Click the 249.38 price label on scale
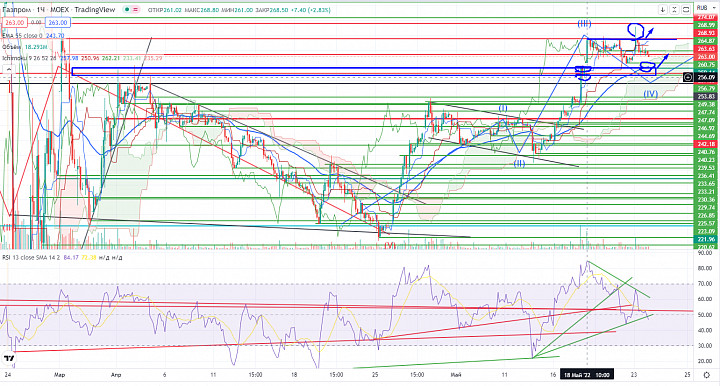The width and height of the screenshot is (720, 386). coord(706,104)
